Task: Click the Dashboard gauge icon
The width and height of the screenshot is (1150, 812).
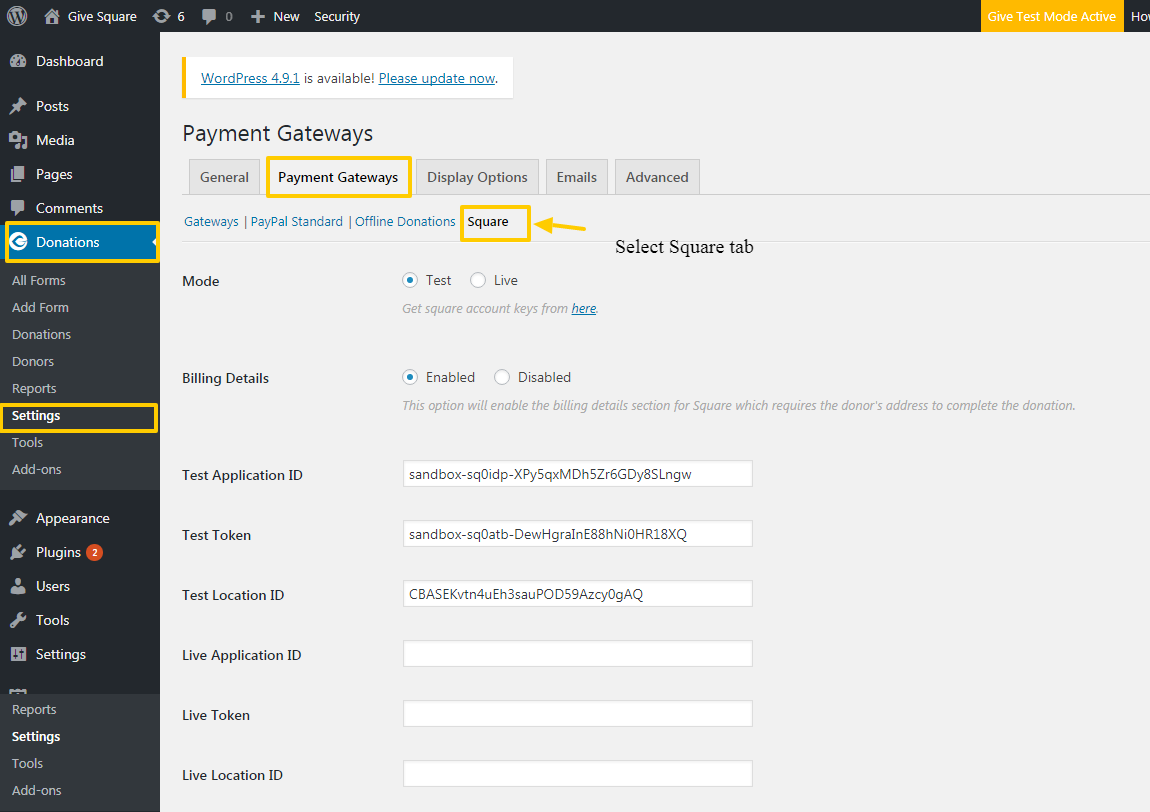Action: tap(18, 62)
